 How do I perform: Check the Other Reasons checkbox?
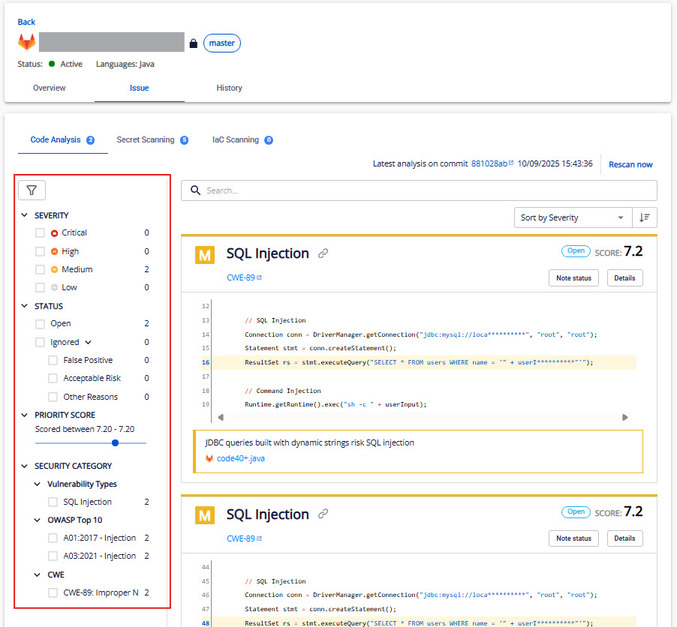click(53, 397)
